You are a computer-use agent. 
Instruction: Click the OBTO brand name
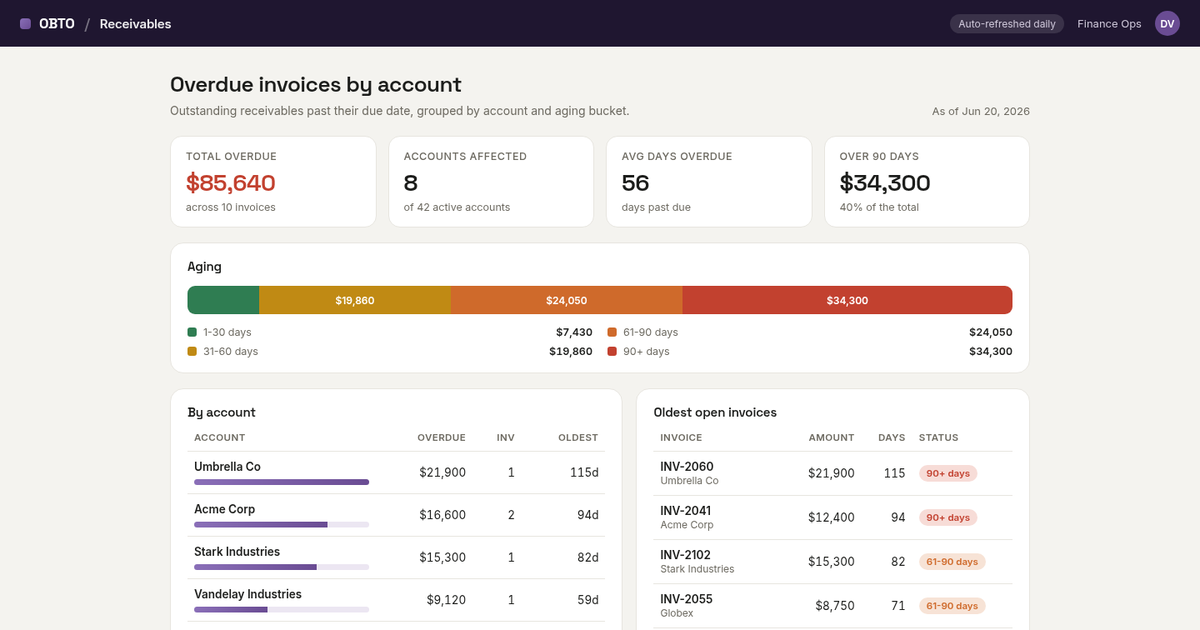[57, 24]
